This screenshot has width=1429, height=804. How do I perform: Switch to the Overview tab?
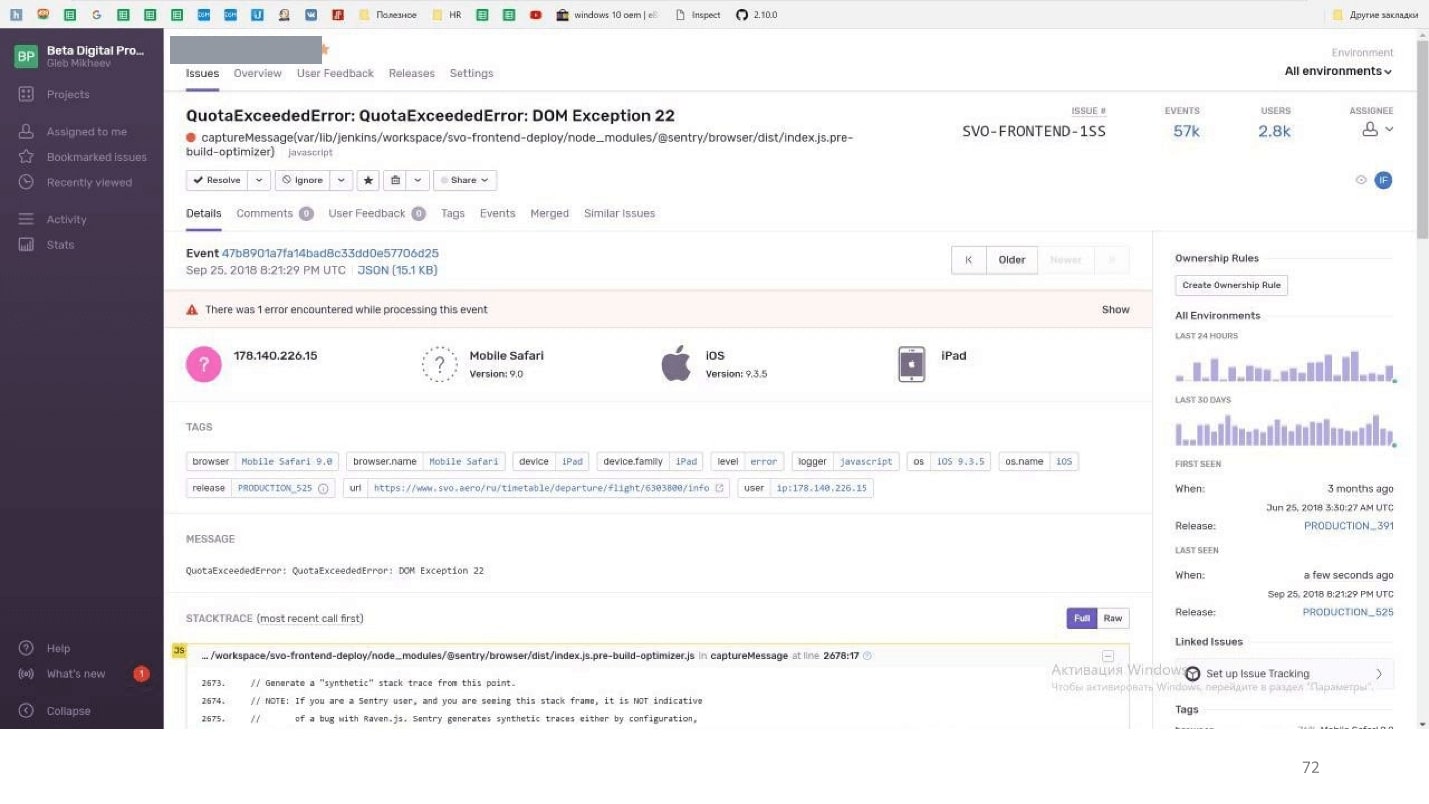(x=258, y=73)
